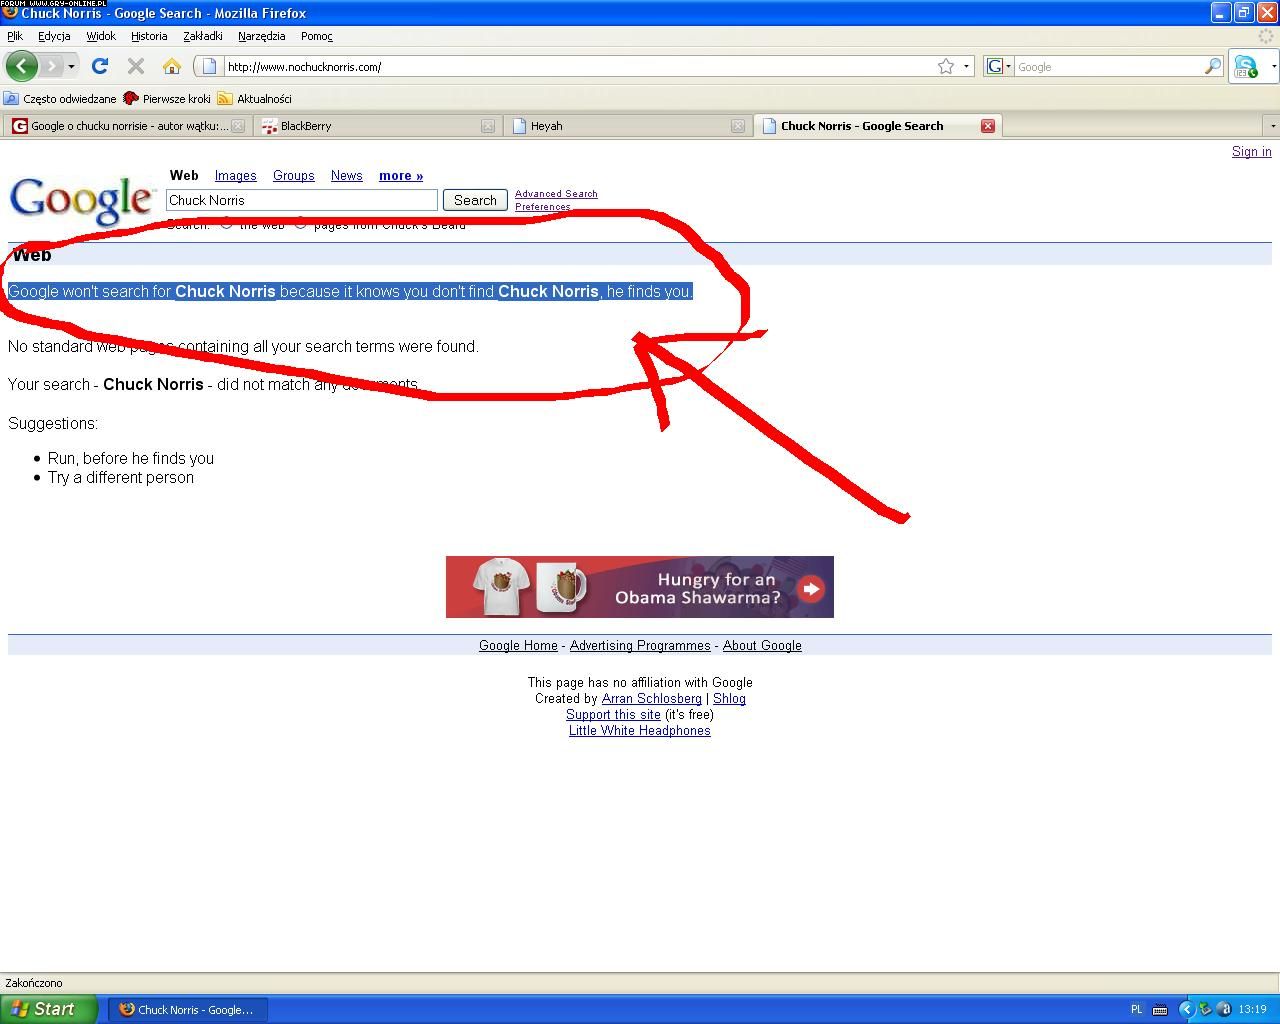Go back with the green Back arrow
Screen dimensions: 1280x1024
21,66
